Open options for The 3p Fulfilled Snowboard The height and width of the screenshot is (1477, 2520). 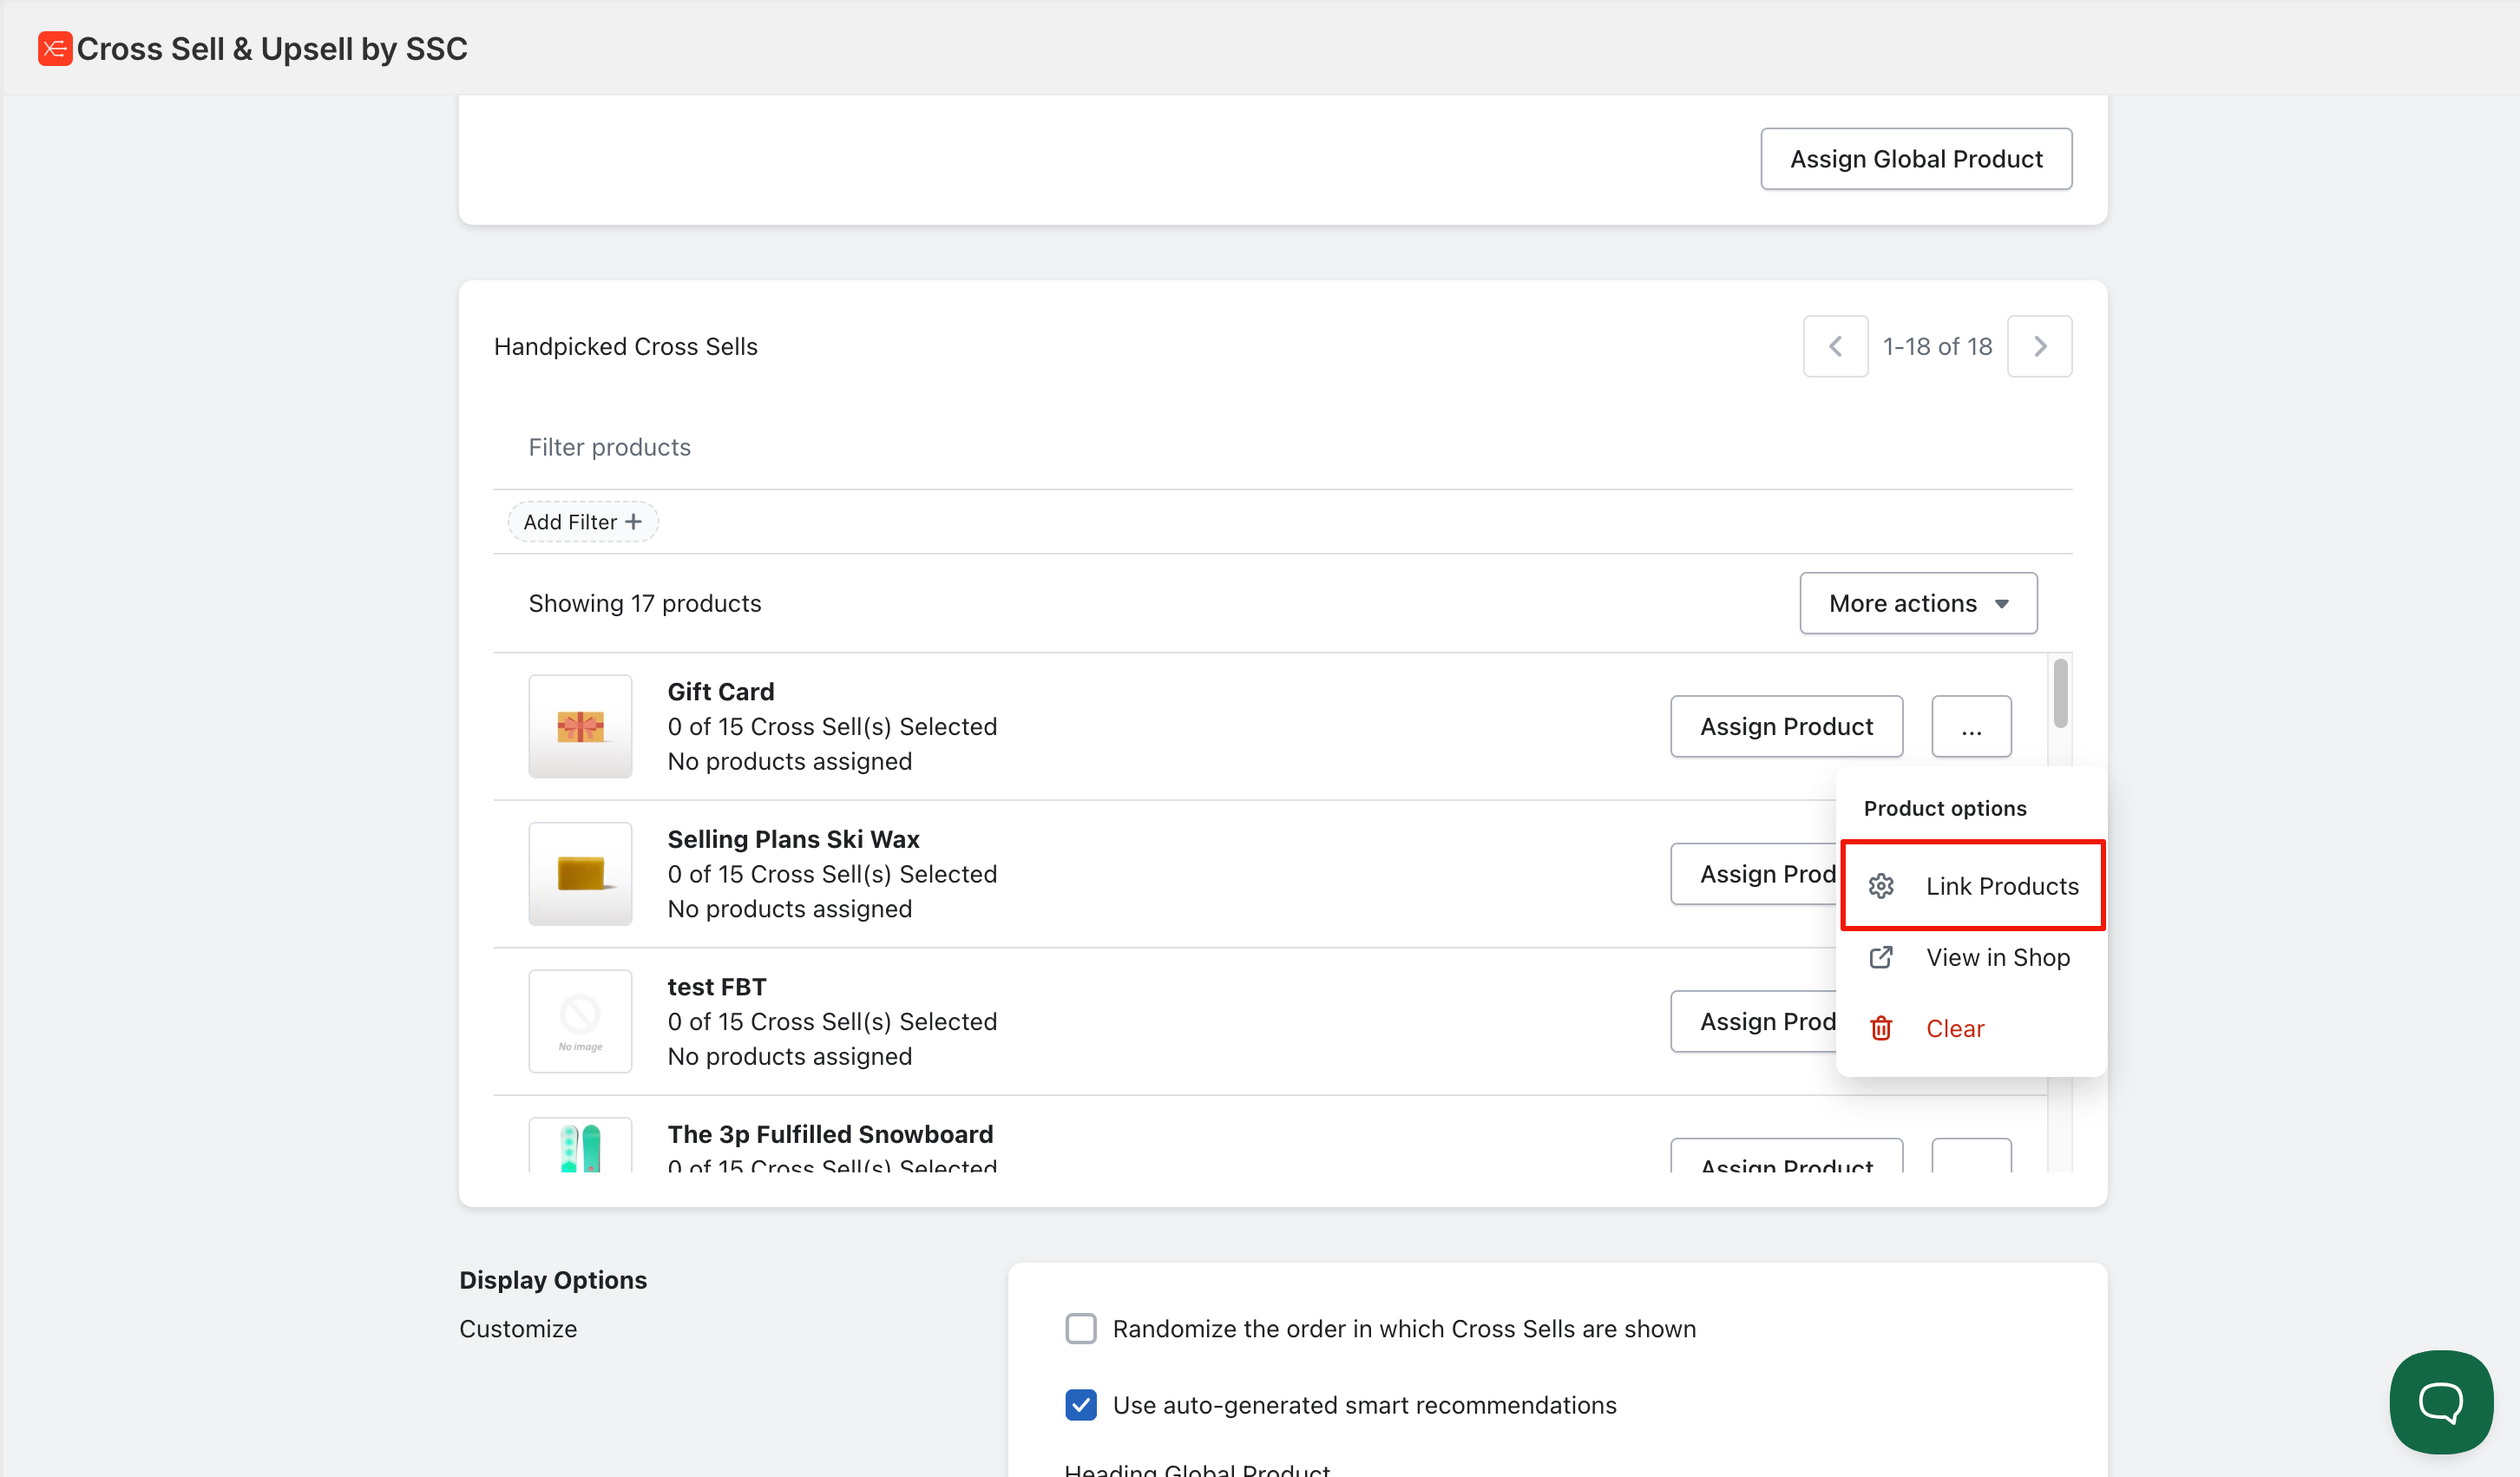pyautogui.click(x=1970, y=1157)
